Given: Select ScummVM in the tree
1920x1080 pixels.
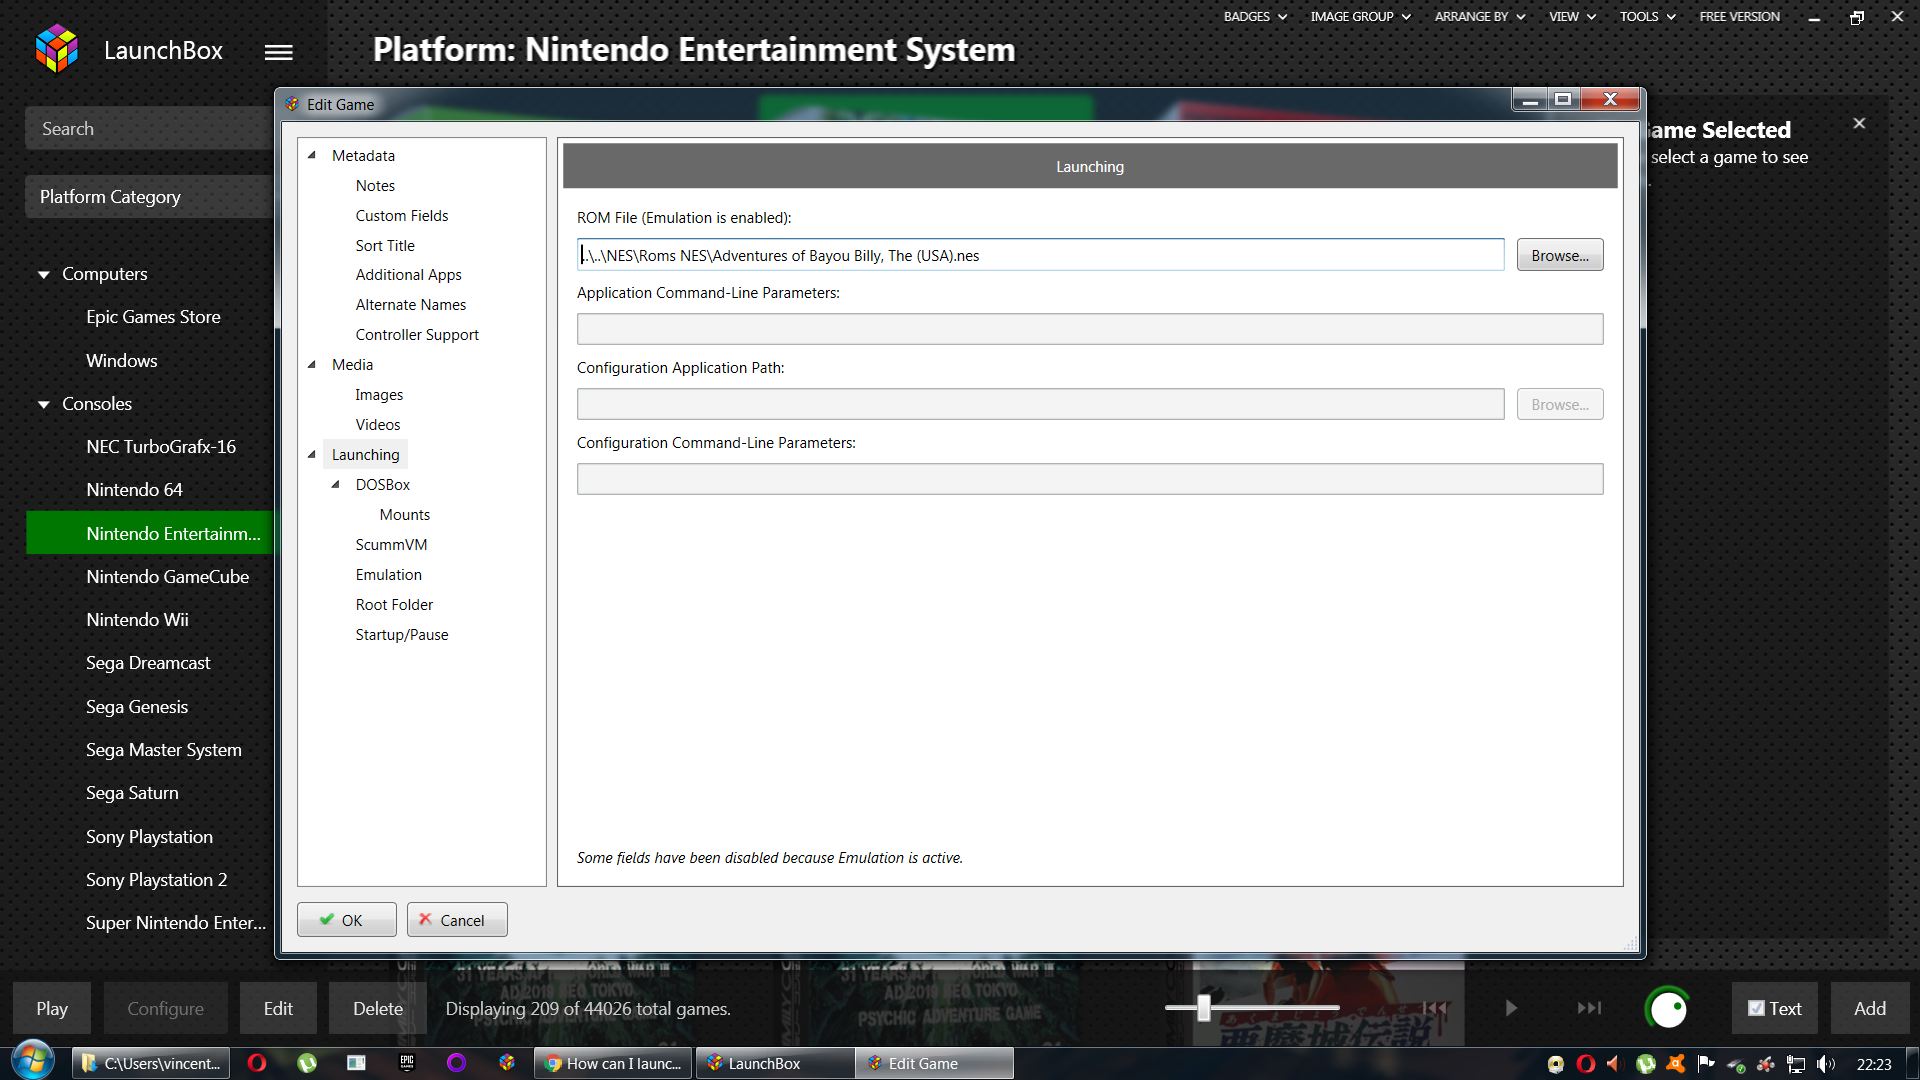Looking at the screenshot, I should (x=391, y=544).
